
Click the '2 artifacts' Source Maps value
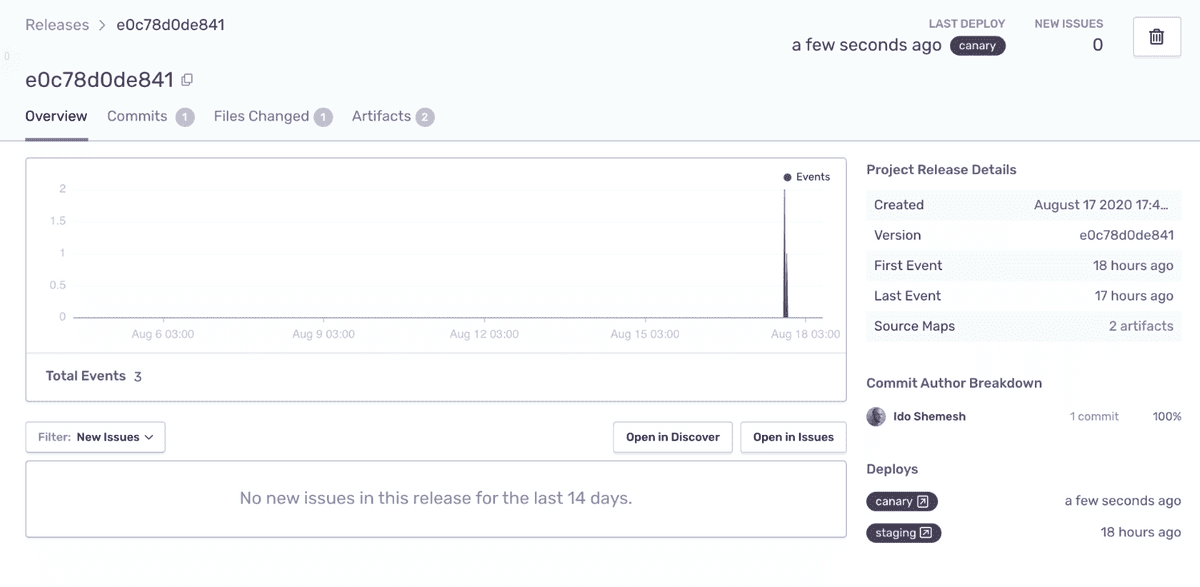click(1141, 326)
